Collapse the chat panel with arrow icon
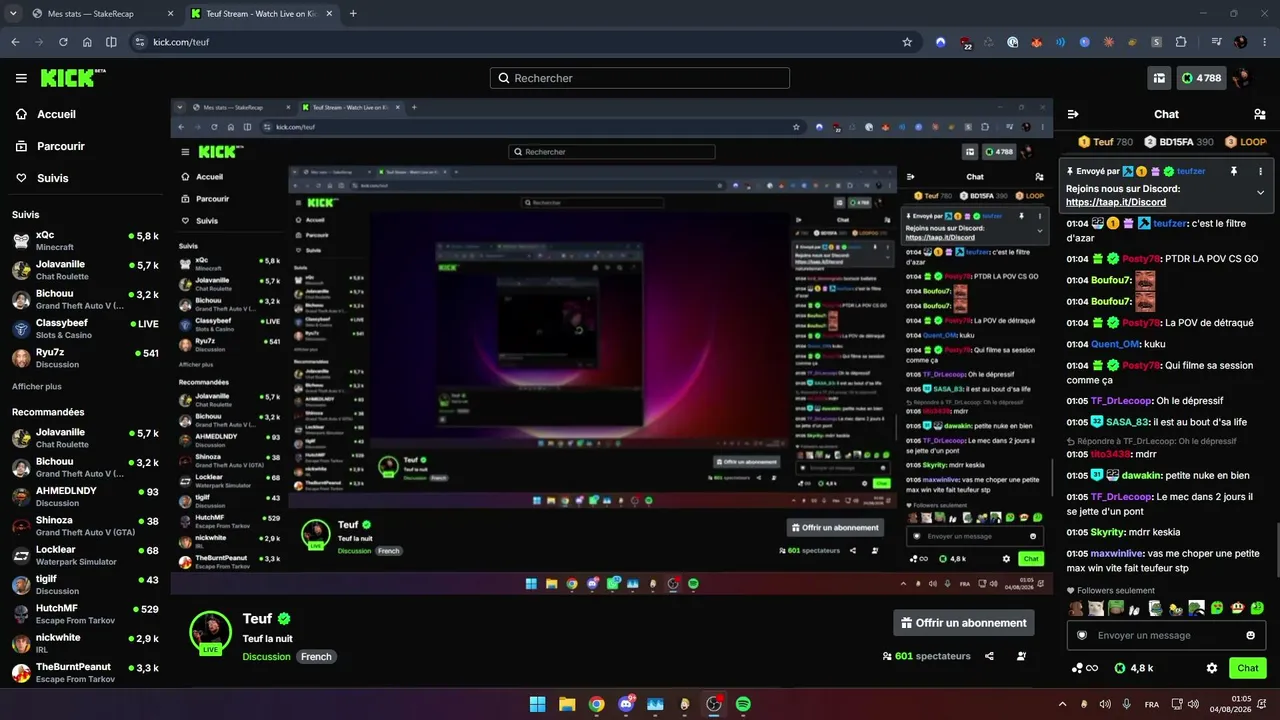This screenshot has width=1280, height=720. pos(1073,114)
